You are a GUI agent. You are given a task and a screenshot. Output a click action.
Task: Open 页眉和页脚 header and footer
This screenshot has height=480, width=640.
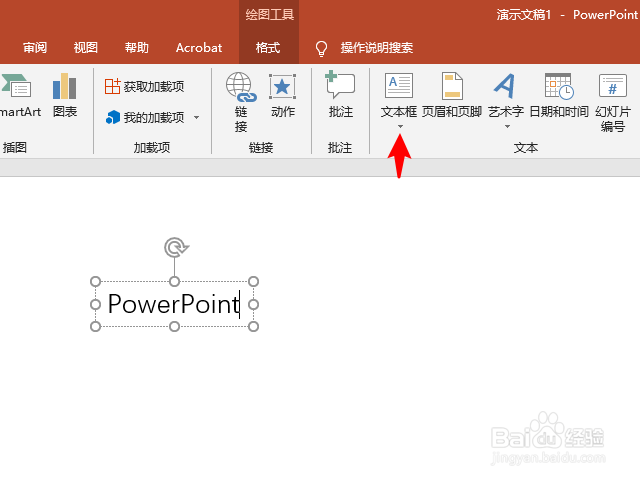(x=452, y=96)
